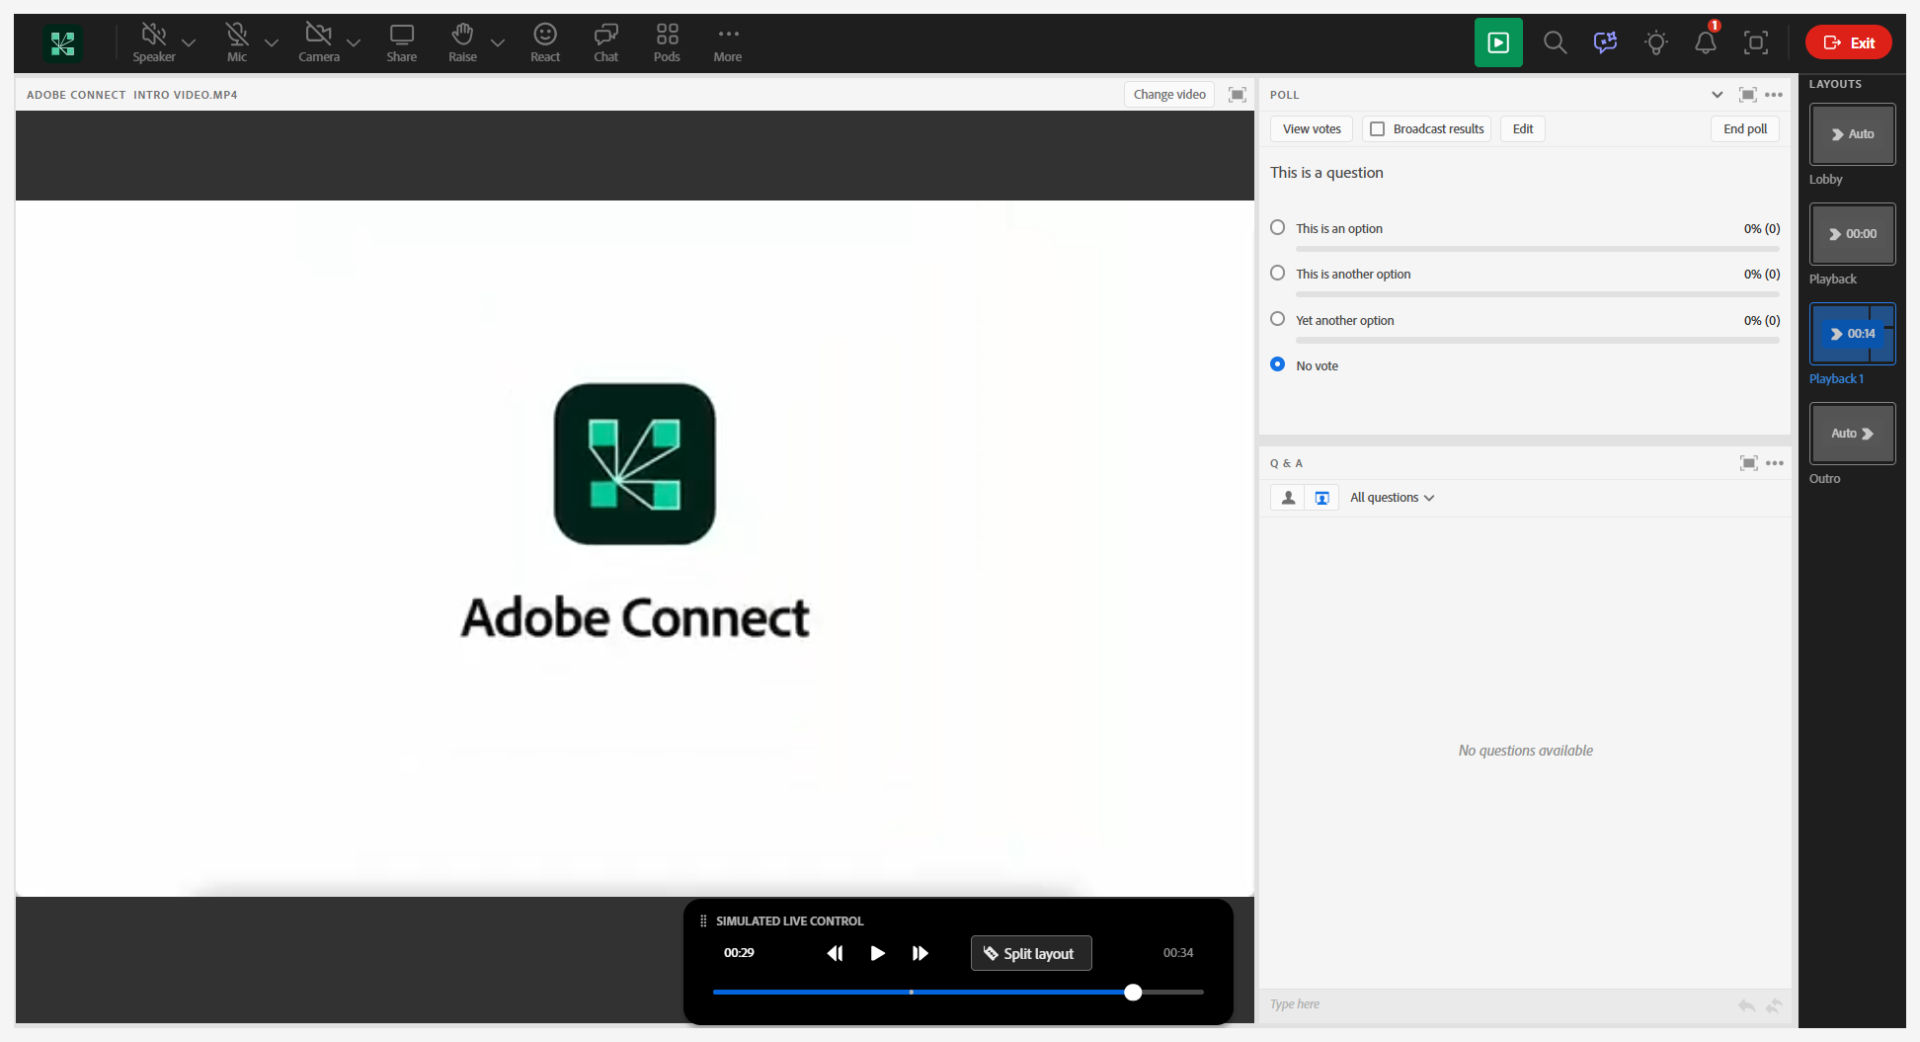
Task: Open the Chat icon in toolbar
Action: coord(606,35)
